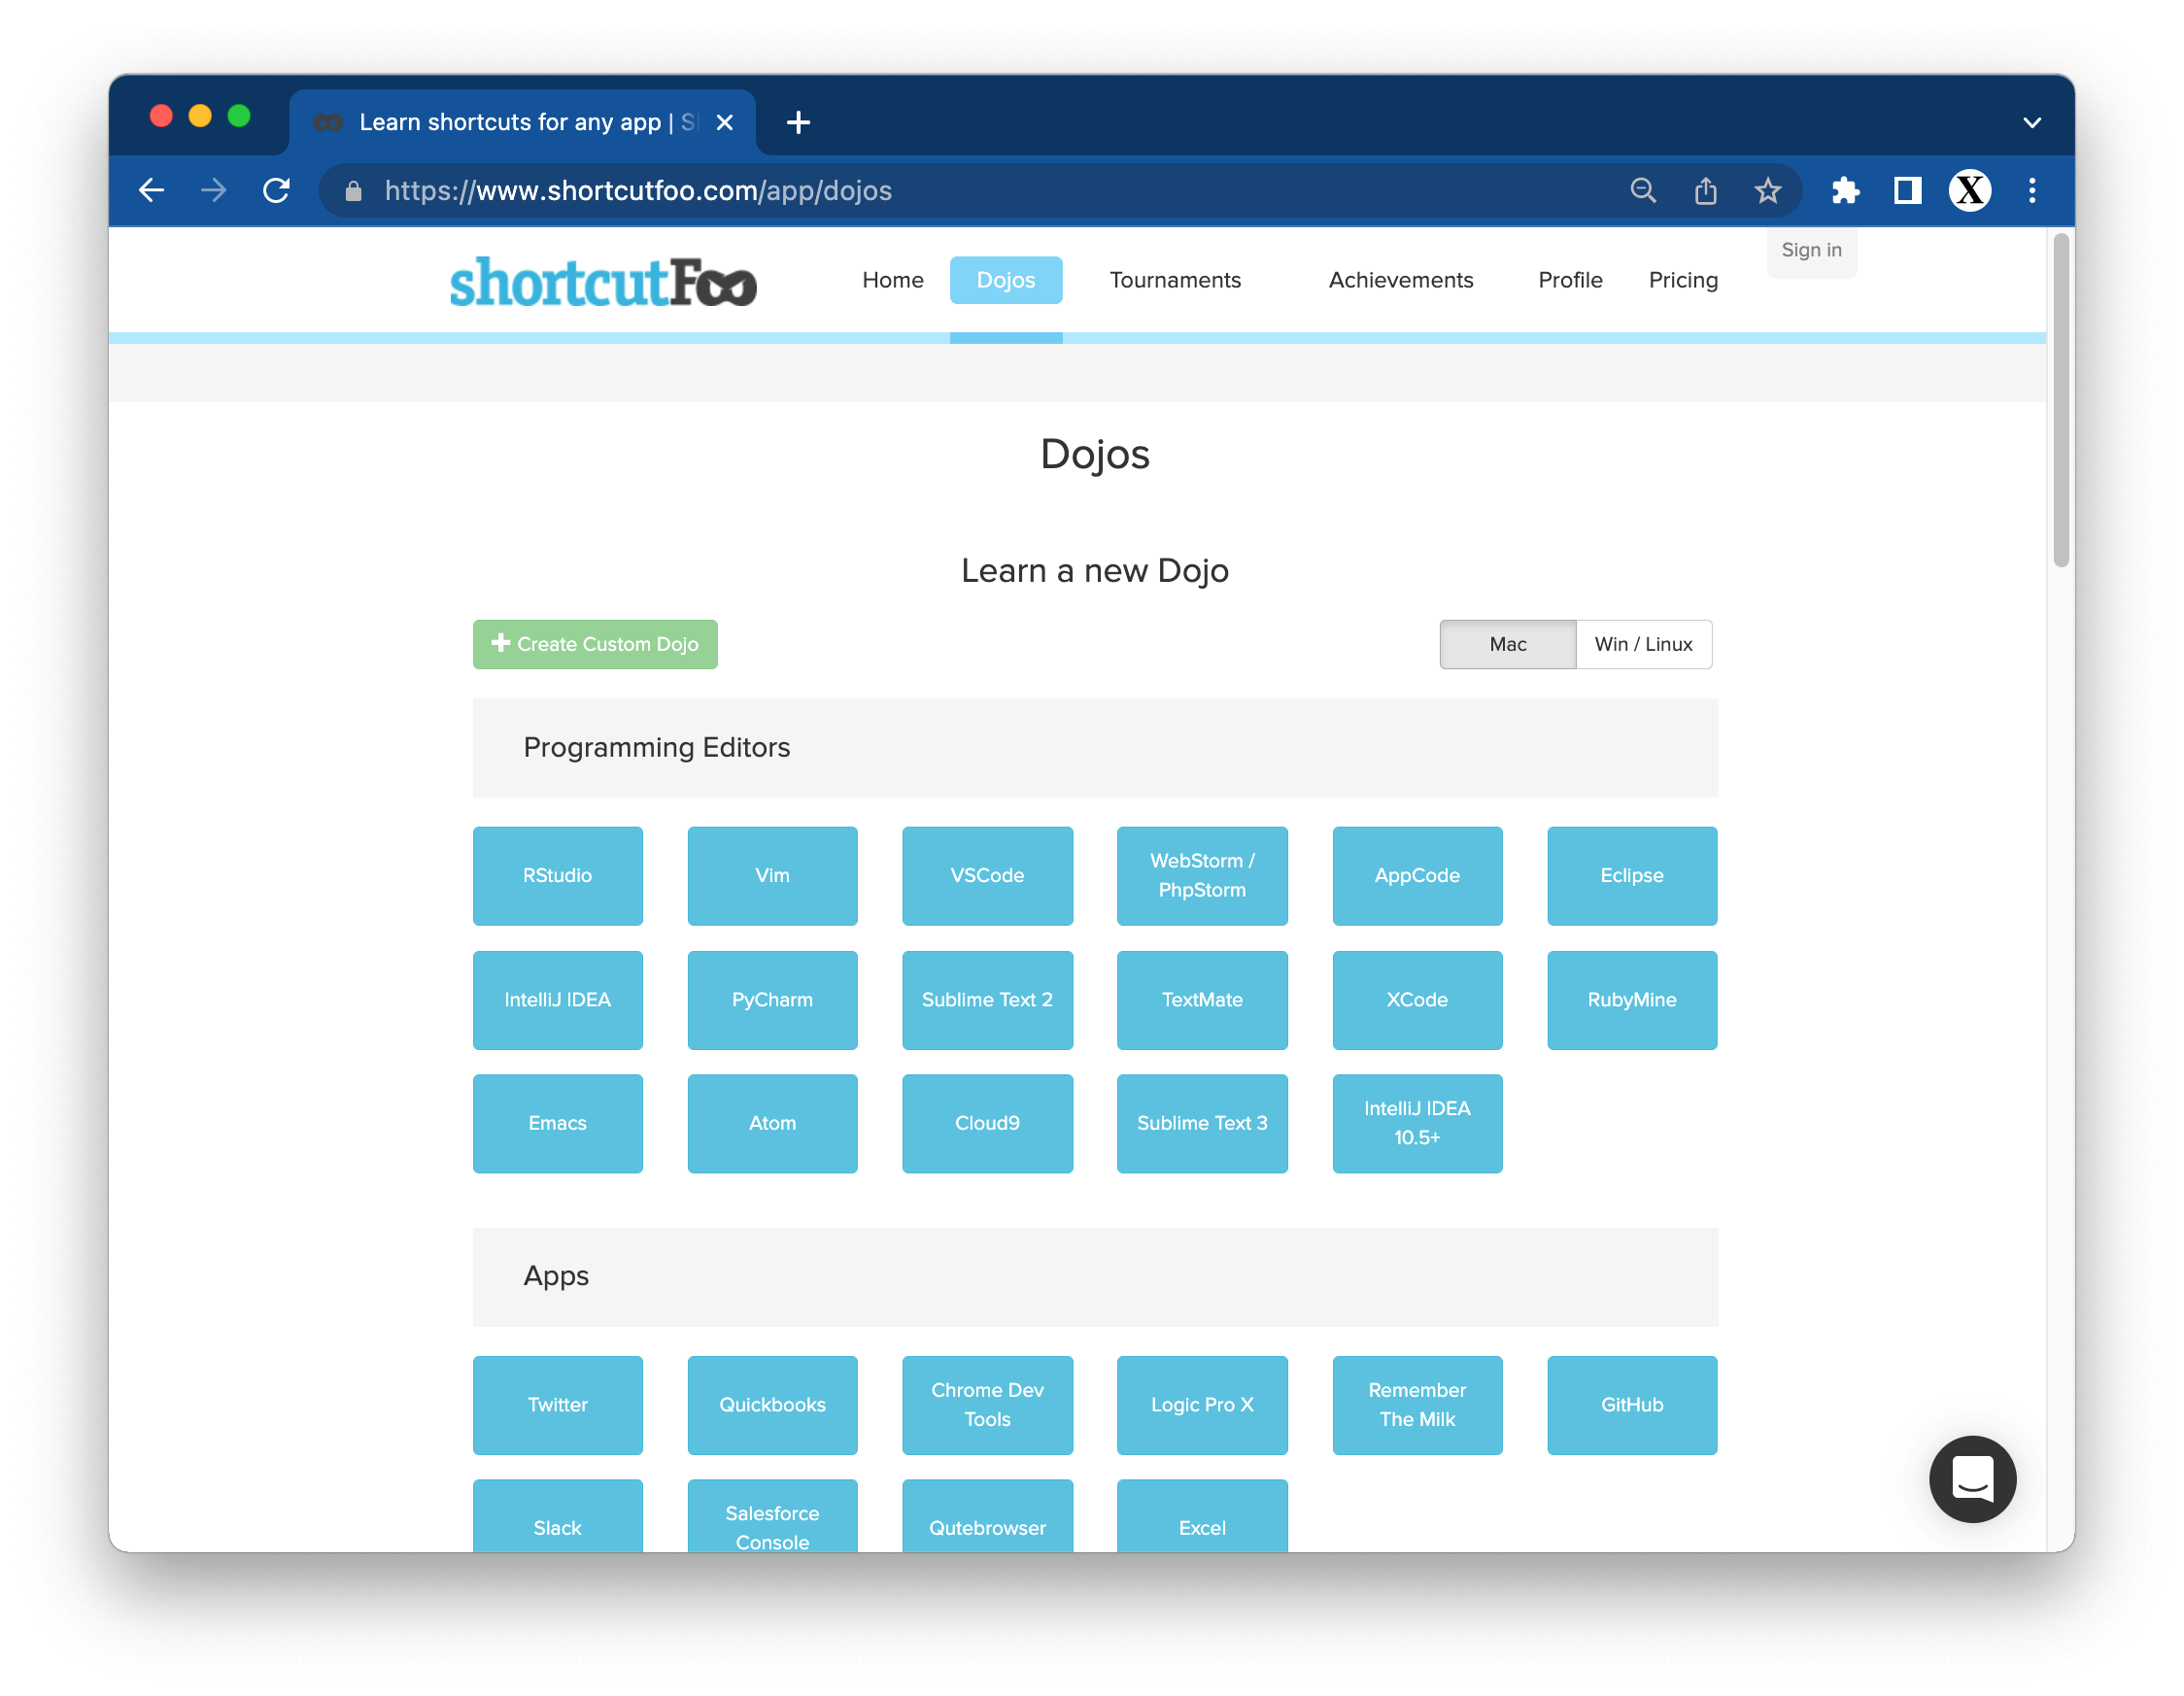The image size is (2184, 1696).
Task: Select the Cloud9 dojo
Action: [987, 1124]
